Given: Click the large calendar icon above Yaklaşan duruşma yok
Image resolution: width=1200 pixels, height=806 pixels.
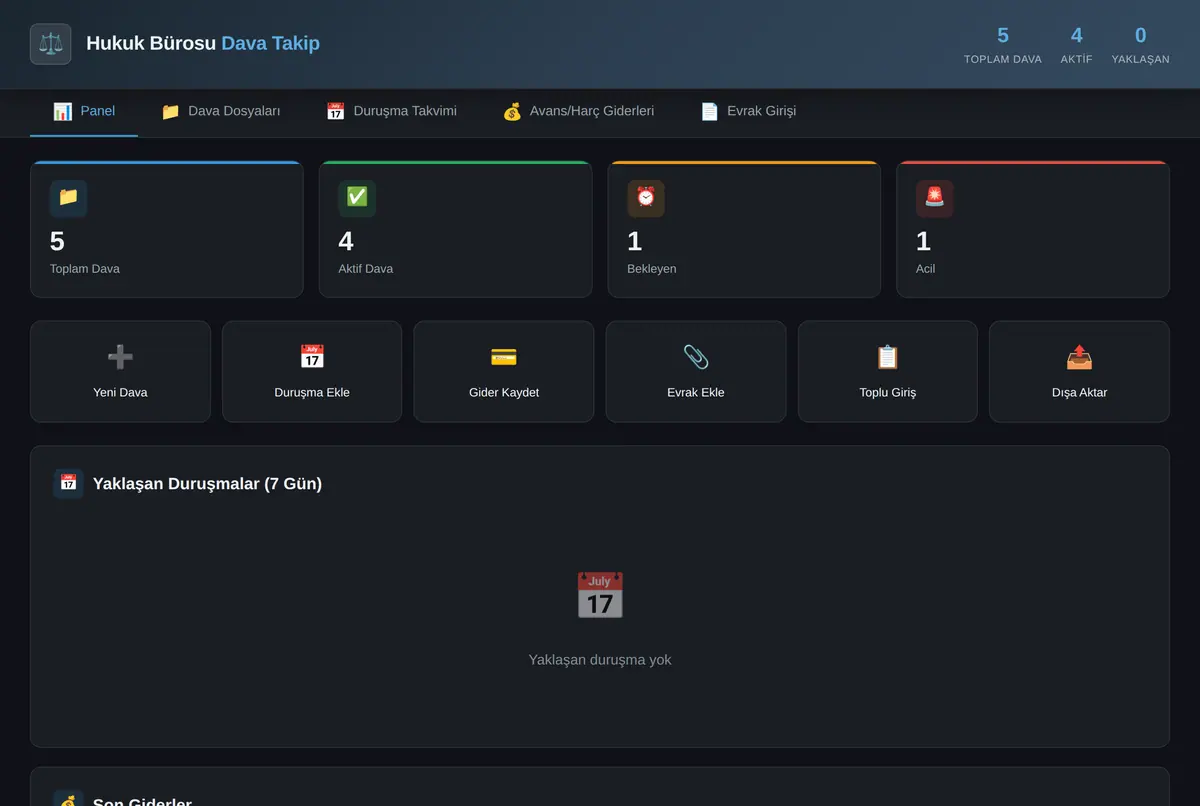Looking at the screenshot, I should [600, 595].
